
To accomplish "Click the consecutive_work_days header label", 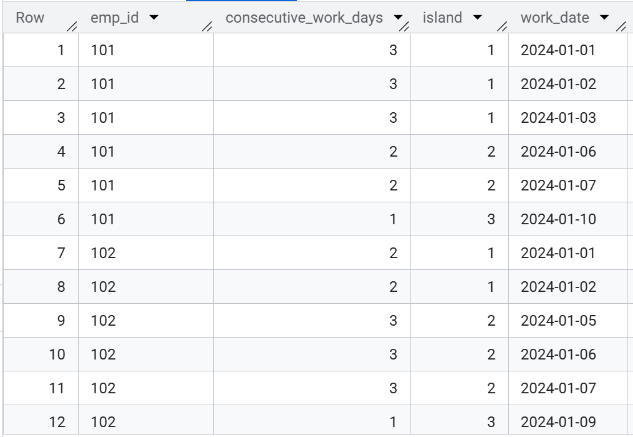I will [x=304, y=18].
